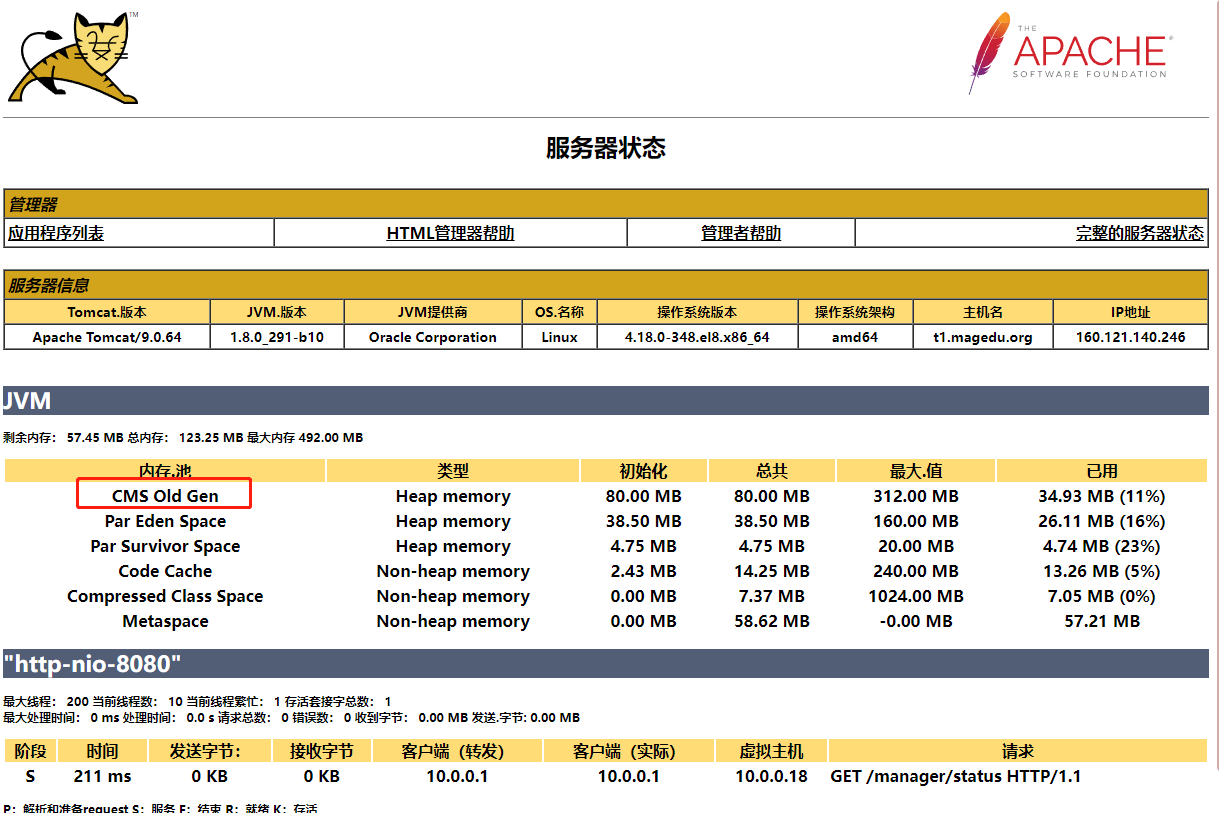Open the 管理者帮助 link
This screenshot has height=813, width=1219.
click(x=741, y=233)
